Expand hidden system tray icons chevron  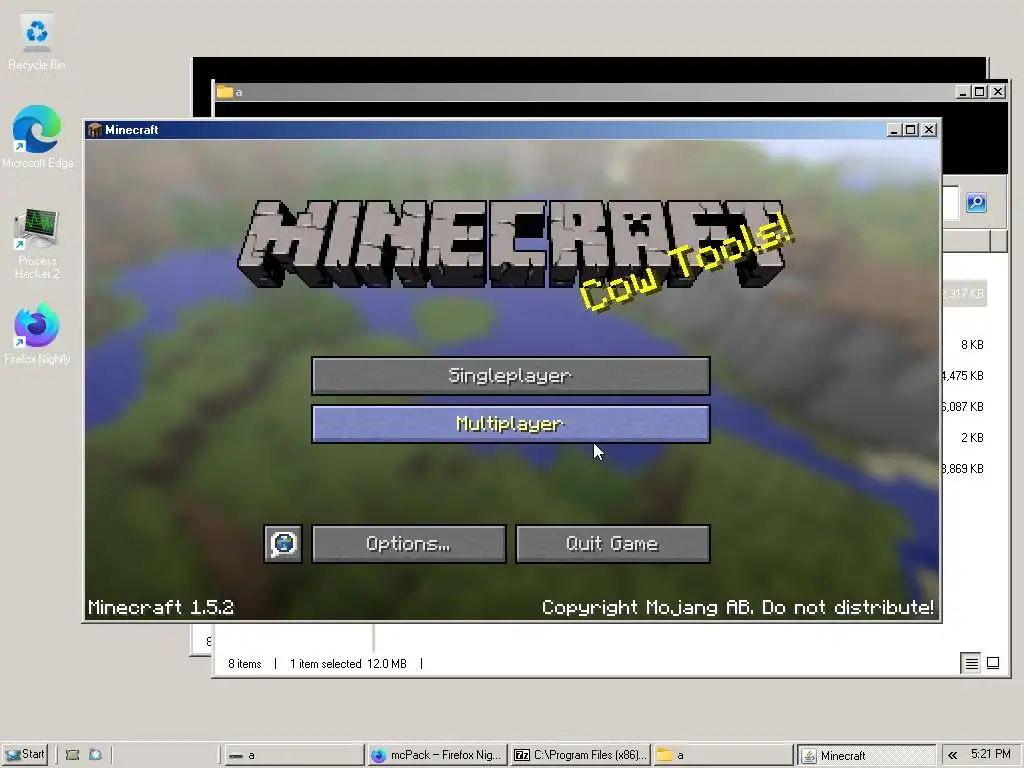pos(953,755)
